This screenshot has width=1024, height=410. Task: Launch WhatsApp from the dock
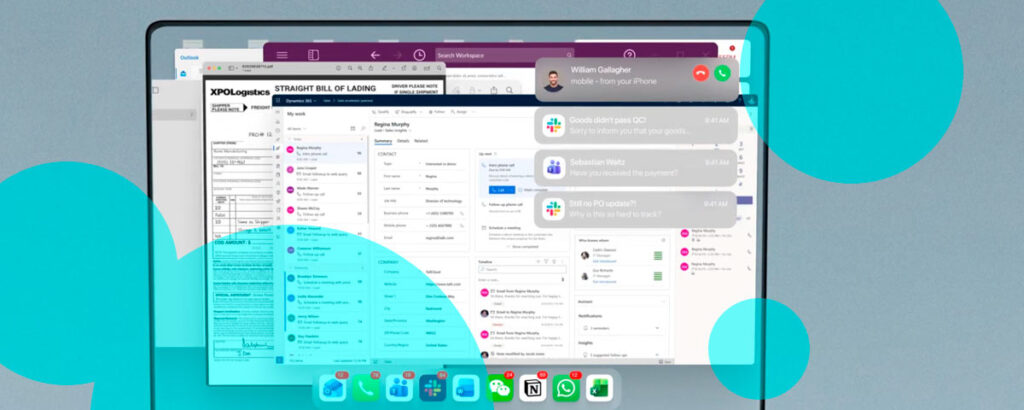click(567, 388)
